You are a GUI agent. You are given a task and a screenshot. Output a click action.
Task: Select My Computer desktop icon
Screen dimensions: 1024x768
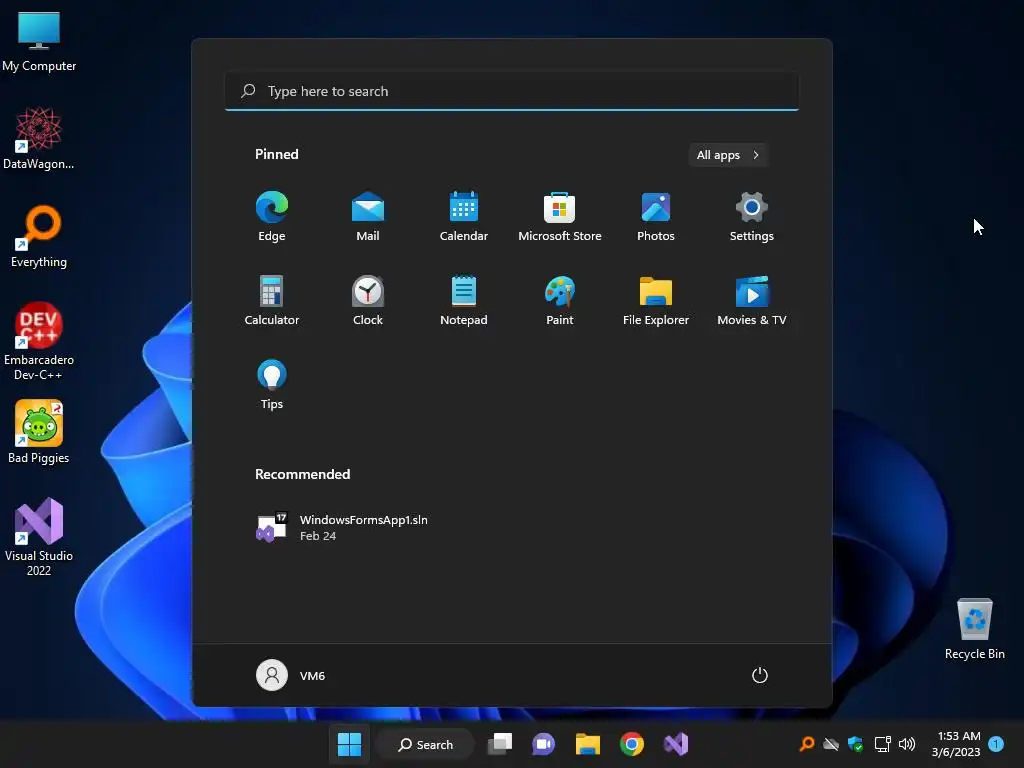point(39,42)
